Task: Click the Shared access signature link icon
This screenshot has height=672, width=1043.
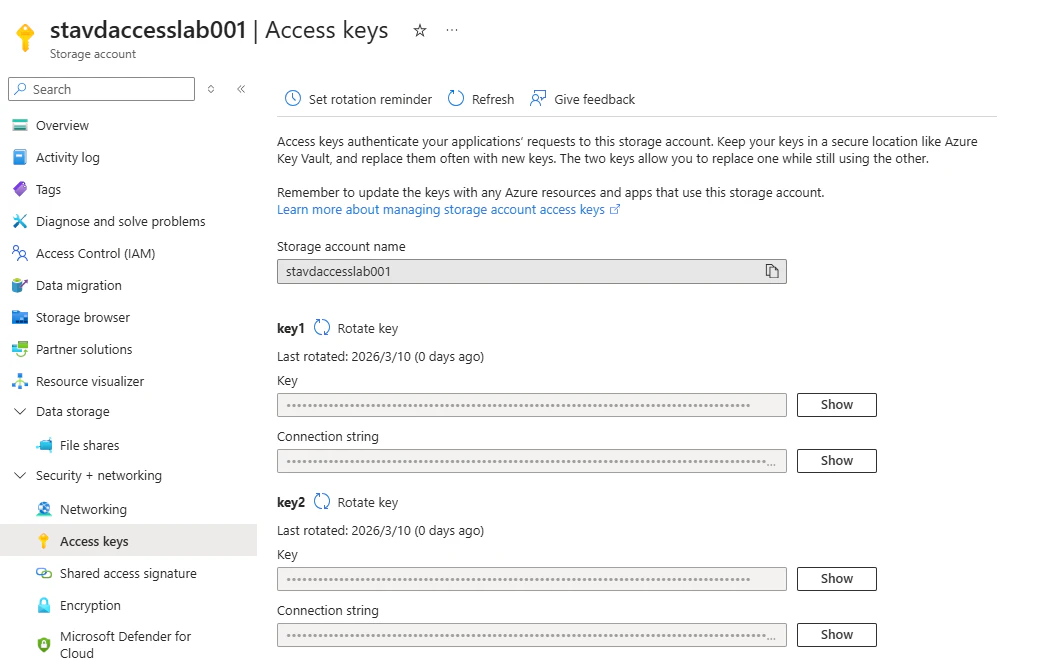Action: pos(44,573)
